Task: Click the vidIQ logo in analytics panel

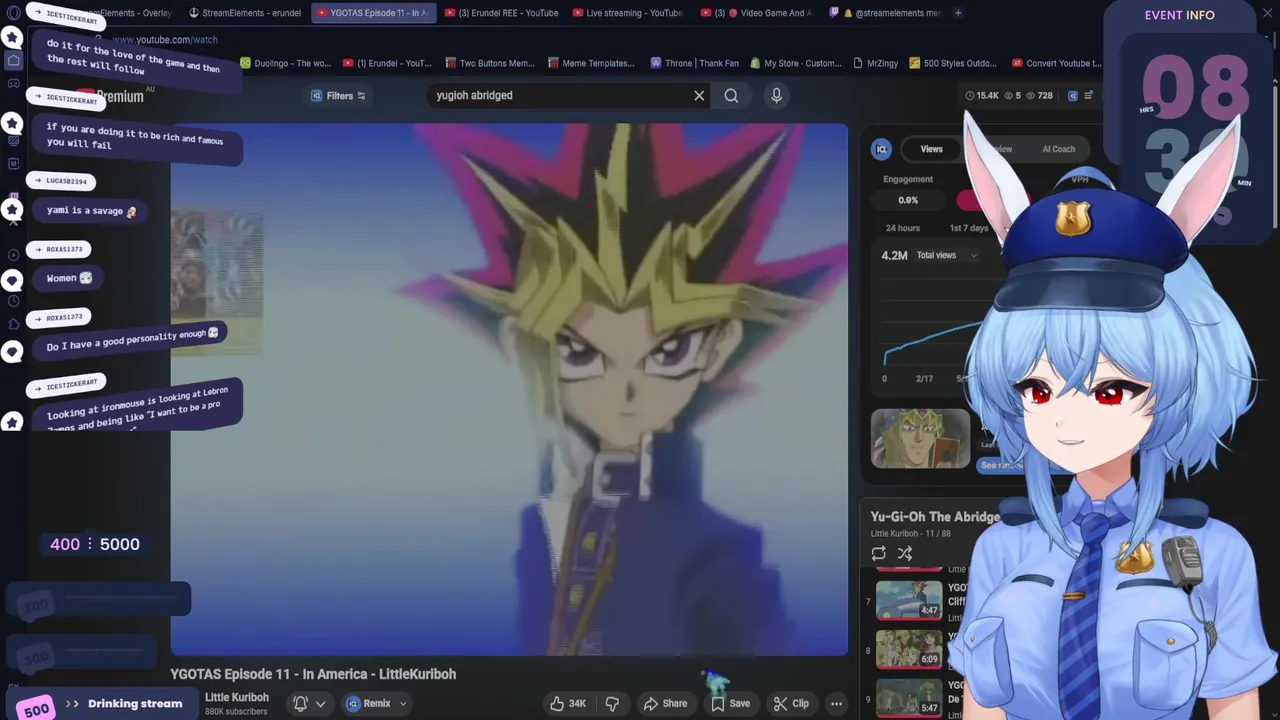Action: click(x=881, y=149)
